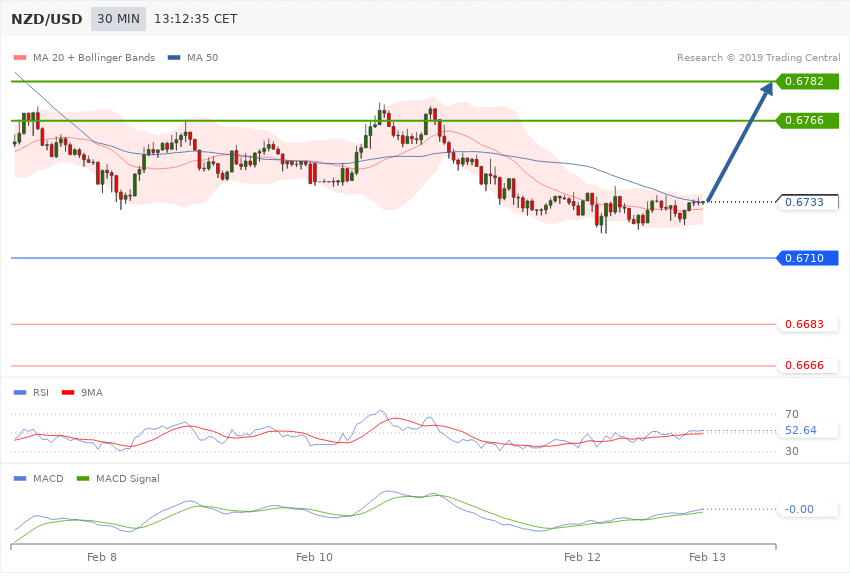Screen dimensions: 850x576
Task: Click the 9MA legend swatch
Action: click(x=68, y=392)
